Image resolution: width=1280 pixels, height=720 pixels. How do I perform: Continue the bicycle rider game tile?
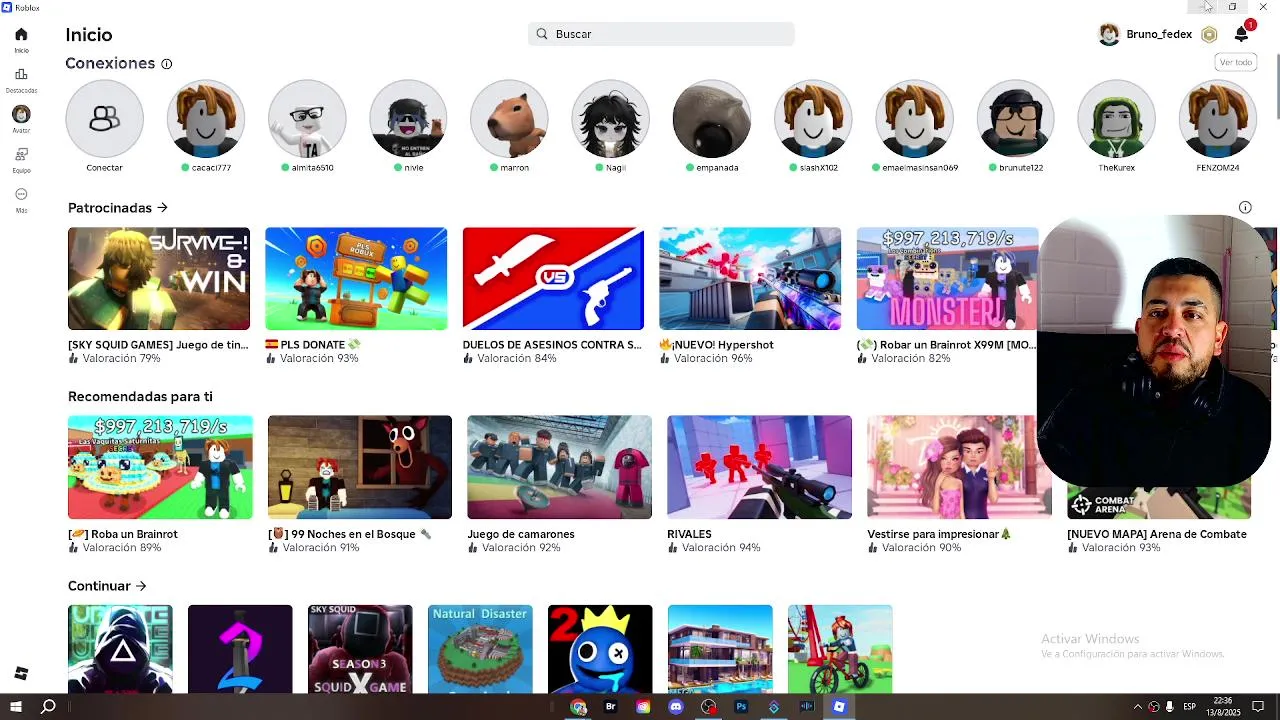tap(840, 649)
